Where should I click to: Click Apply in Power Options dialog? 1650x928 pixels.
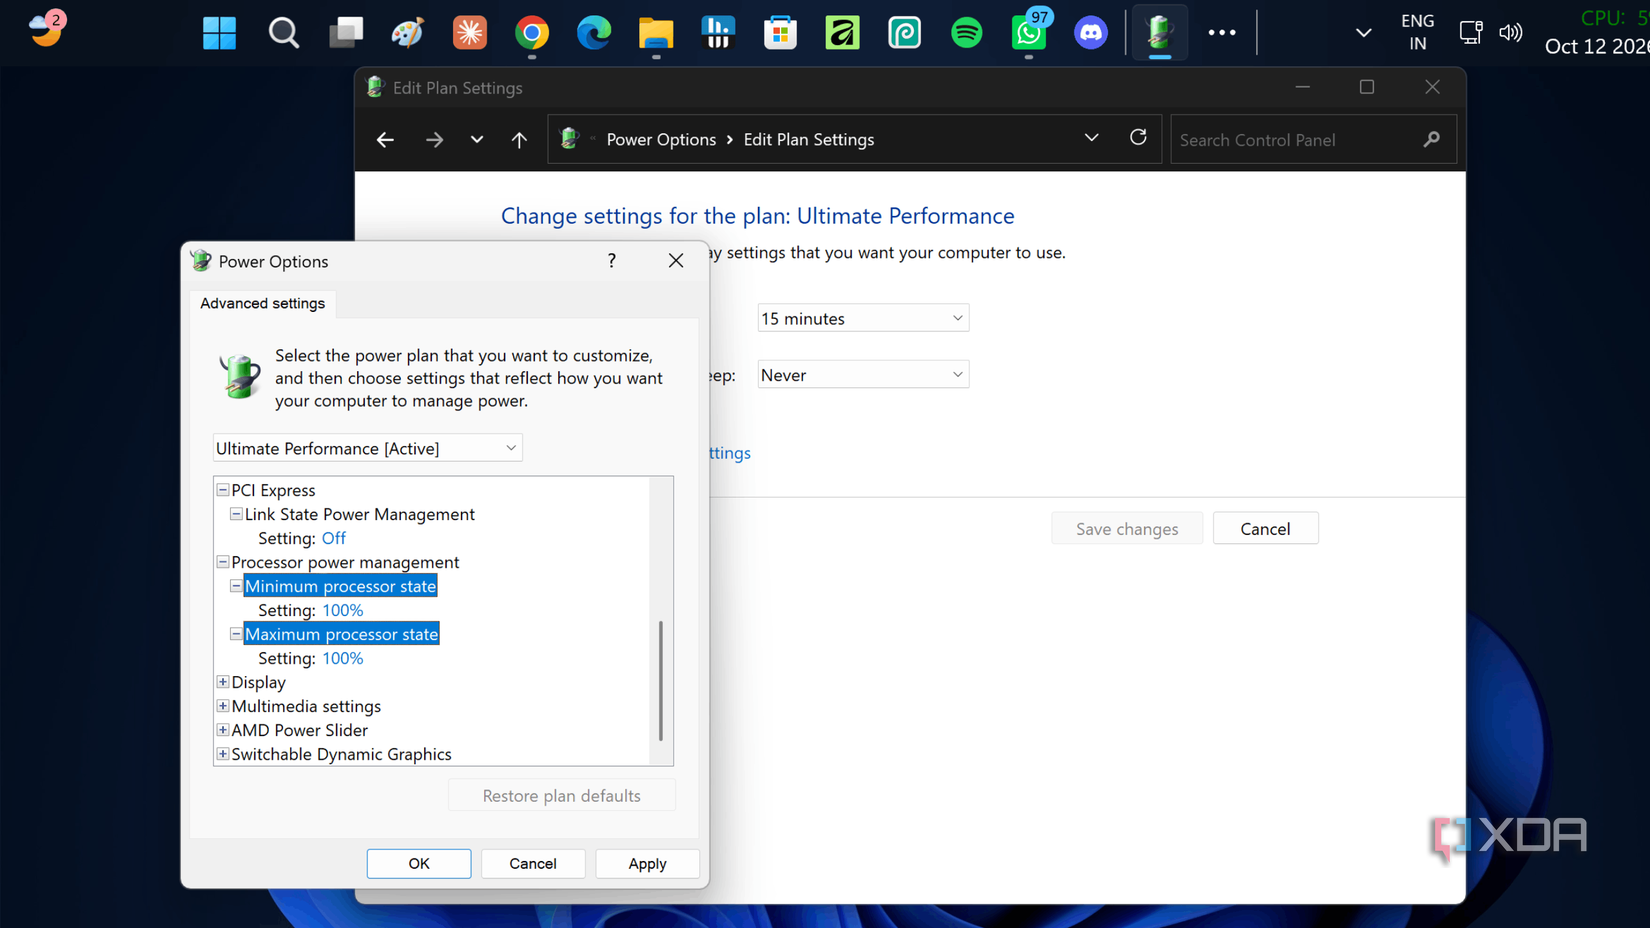point(647,863)
